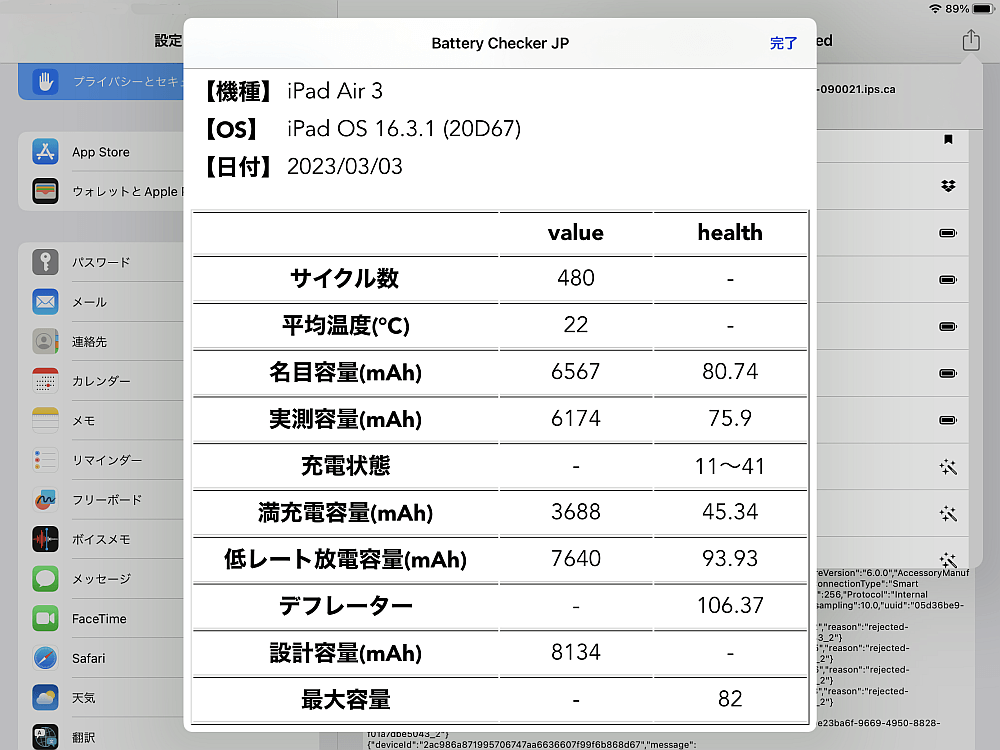Select the App Store label in settings

[x=101, y=152]
